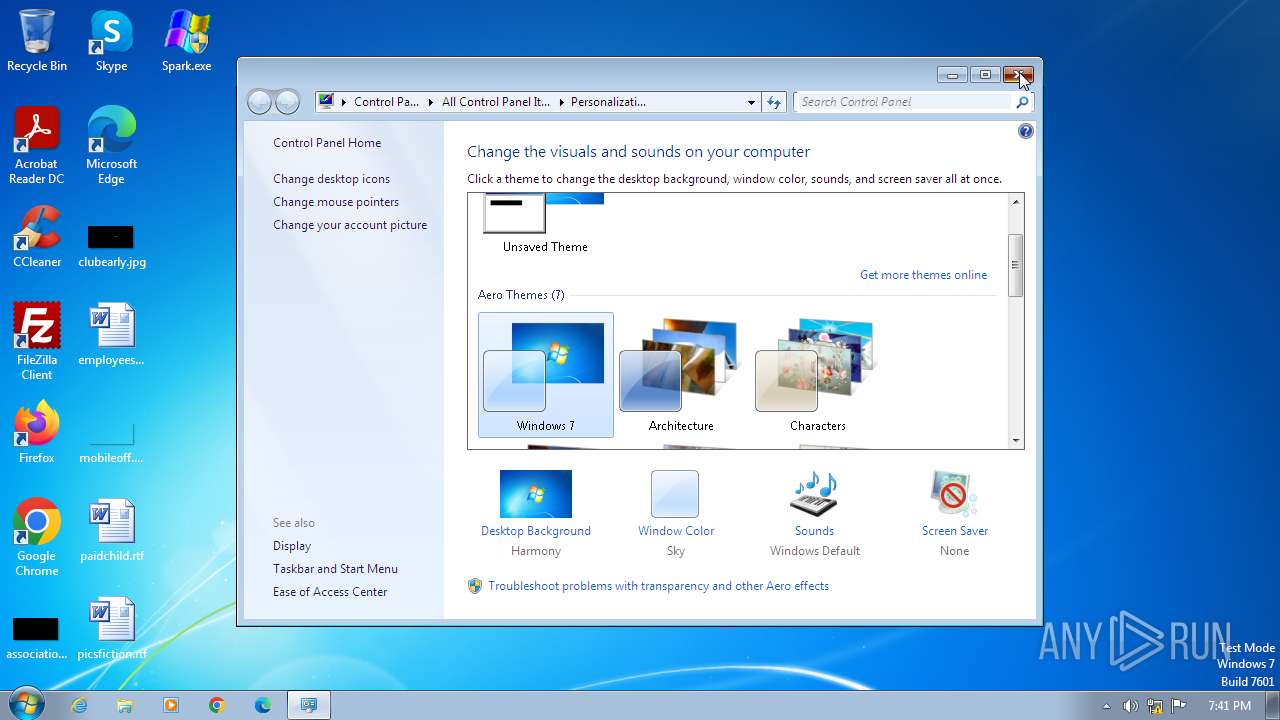Open Screen Saver settings
Screen dimensions: 1280x720
[x=954, y=514]
